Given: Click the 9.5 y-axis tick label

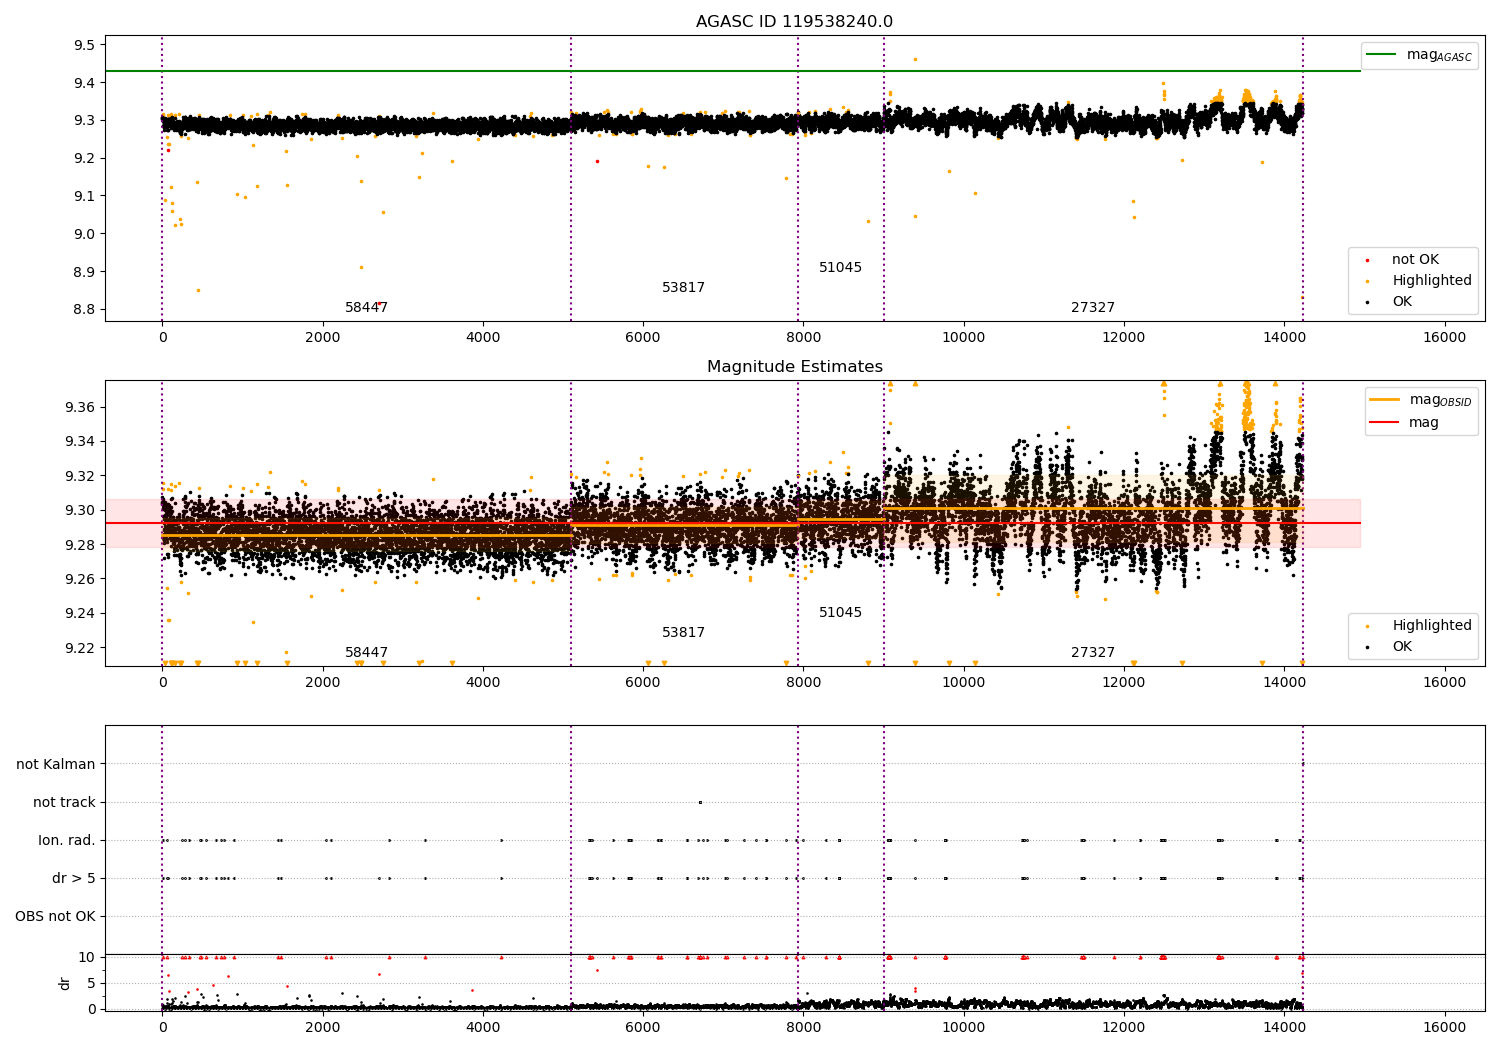Looking at the screenshot, I should click(84, 46).
